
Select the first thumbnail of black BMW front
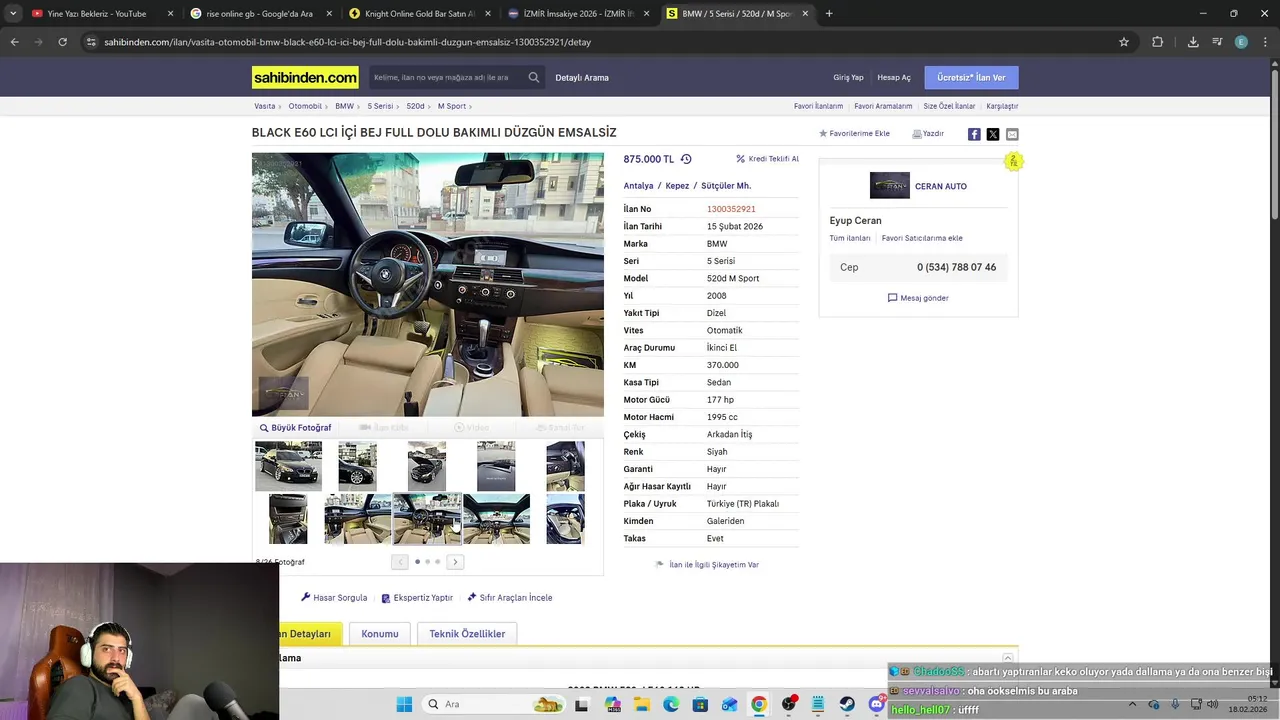tap(288, 466)
